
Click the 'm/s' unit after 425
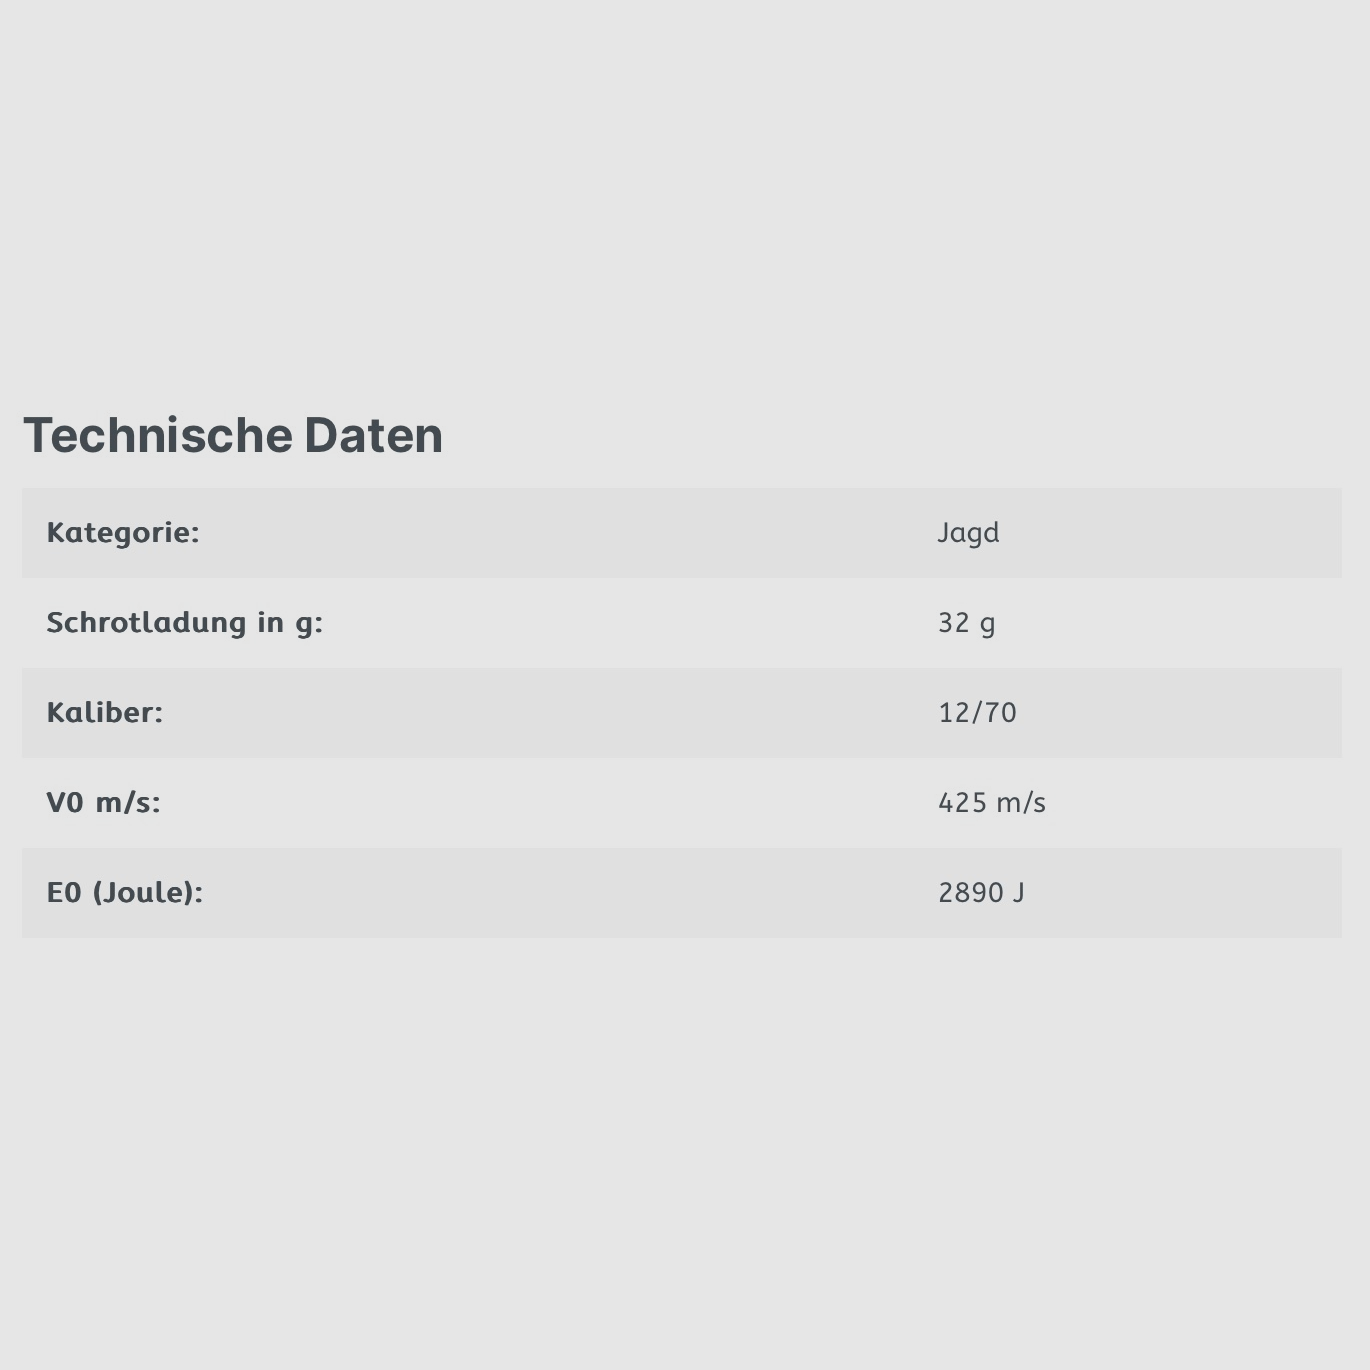coord(1021,802)
